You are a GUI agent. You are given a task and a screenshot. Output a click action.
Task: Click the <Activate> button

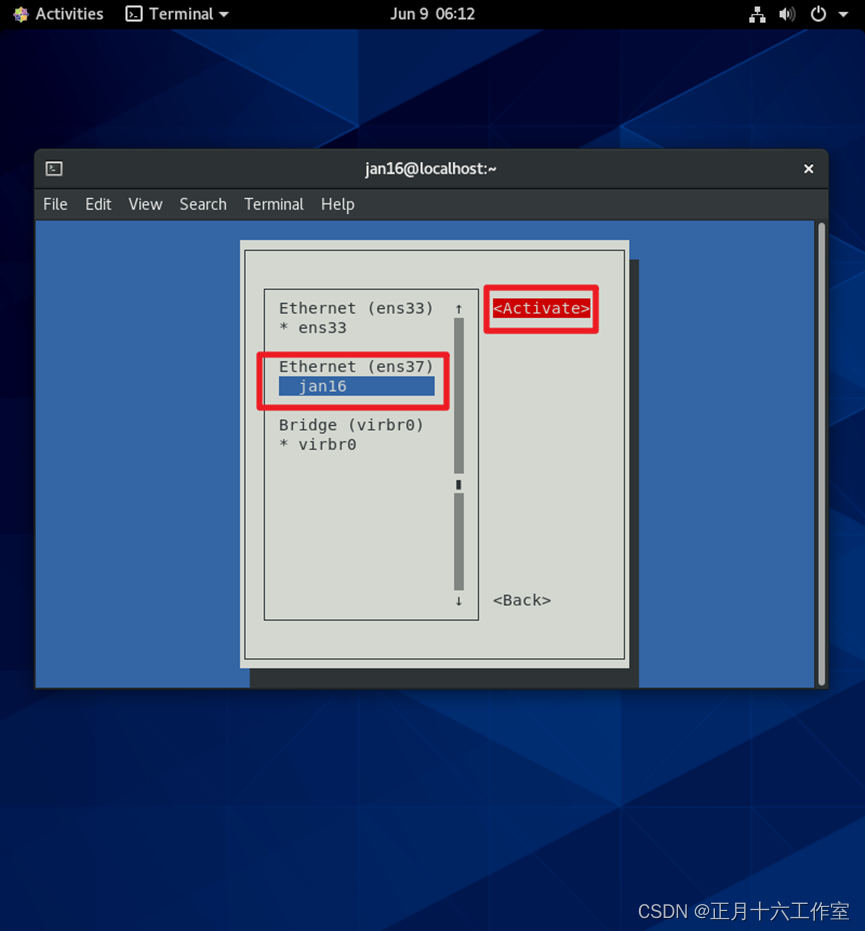(x=541, y=308)
